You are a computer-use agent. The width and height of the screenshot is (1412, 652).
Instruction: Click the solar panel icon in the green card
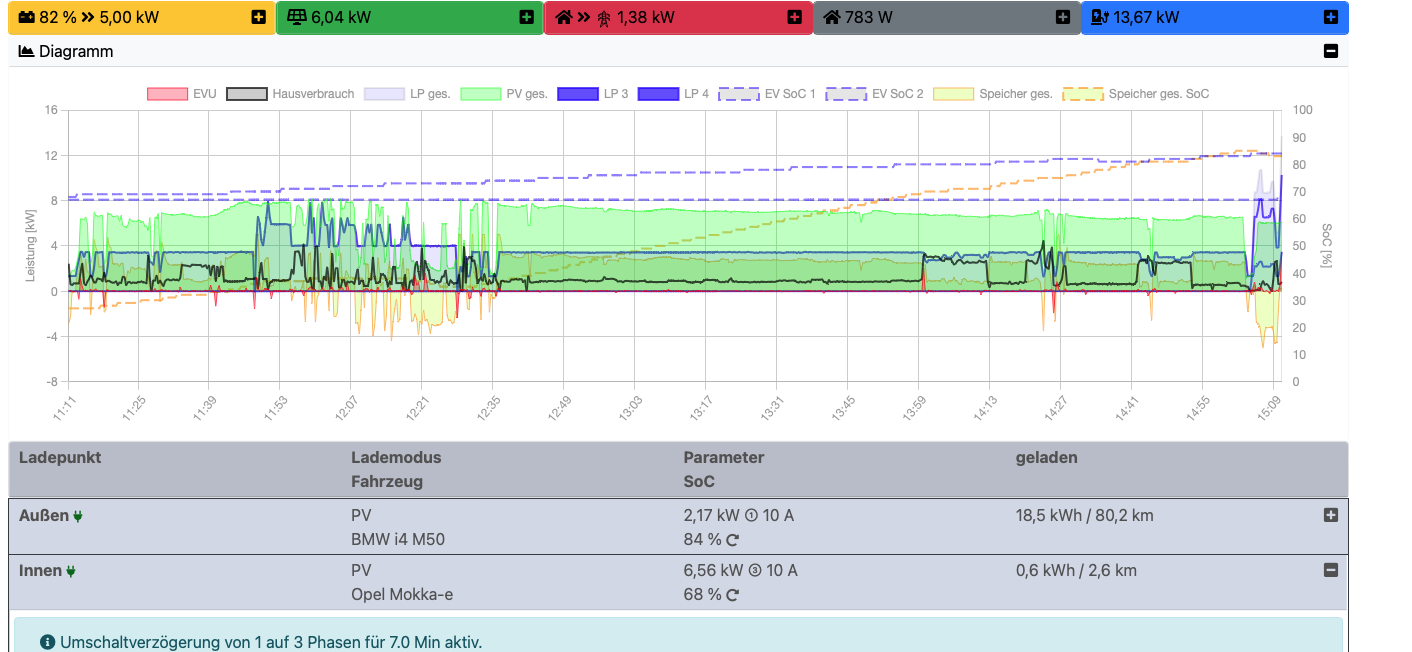295,17
